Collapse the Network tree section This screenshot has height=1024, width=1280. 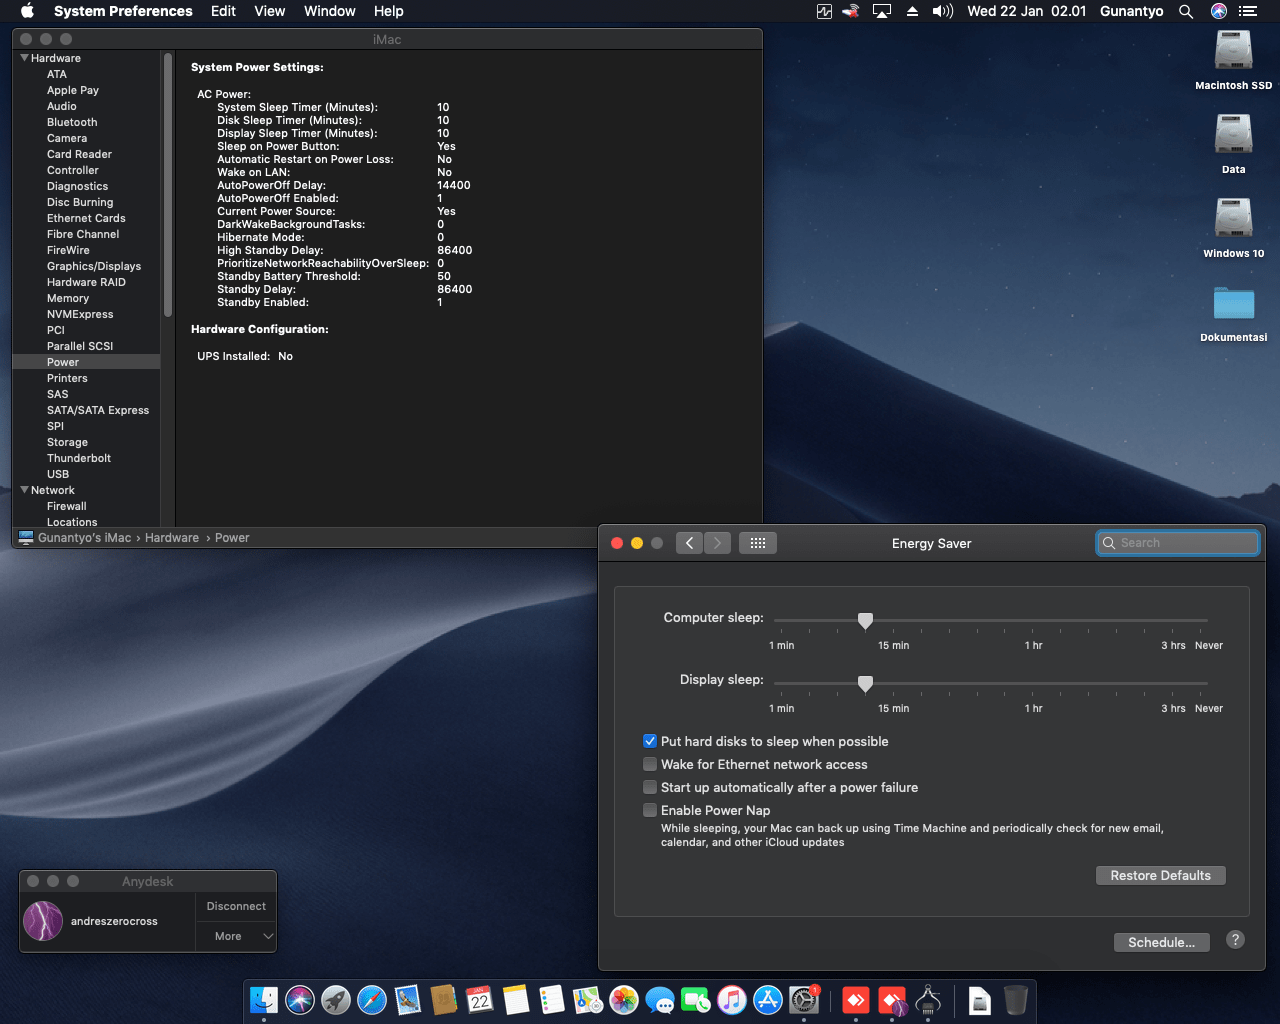[x=24, y=490]
